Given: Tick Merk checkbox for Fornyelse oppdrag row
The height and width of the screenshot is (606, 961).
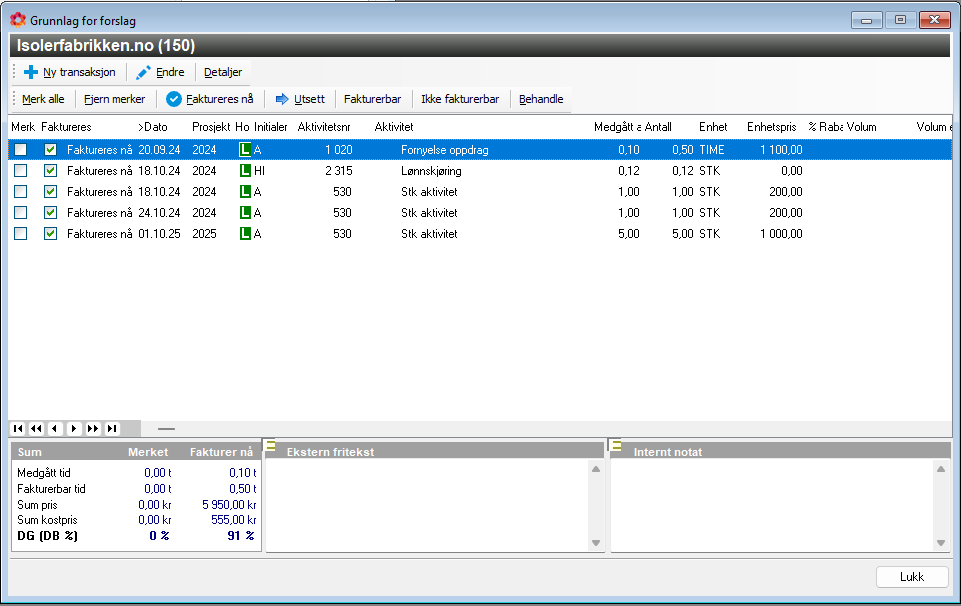Looking at the screenshot, I should pos(20,150).
